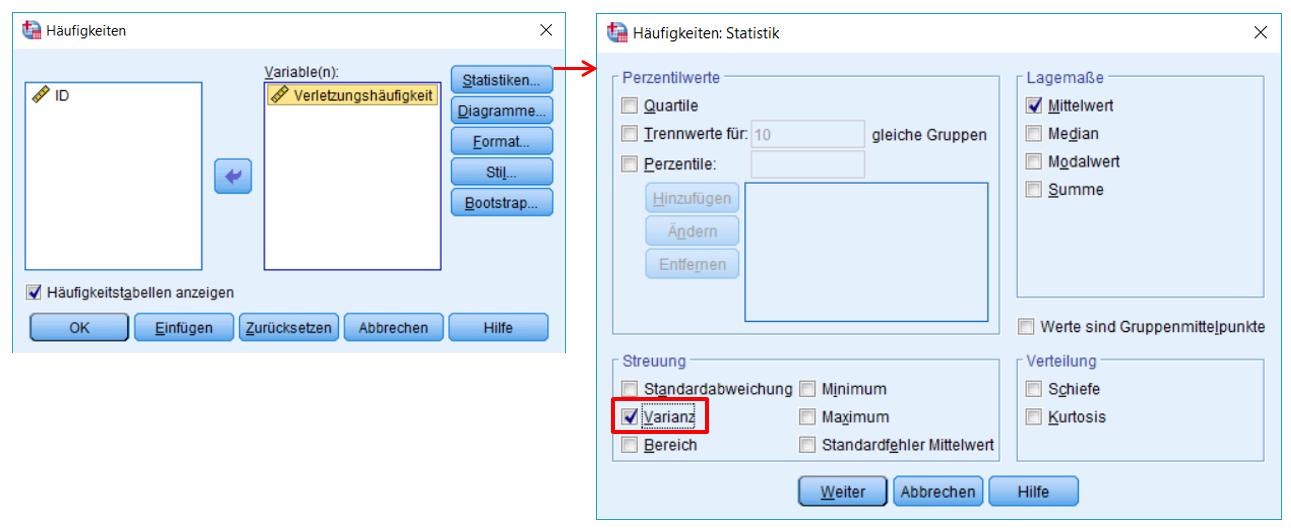Check the Median option
Screen dimensions: 1291x531
(x=1034, y=133)
